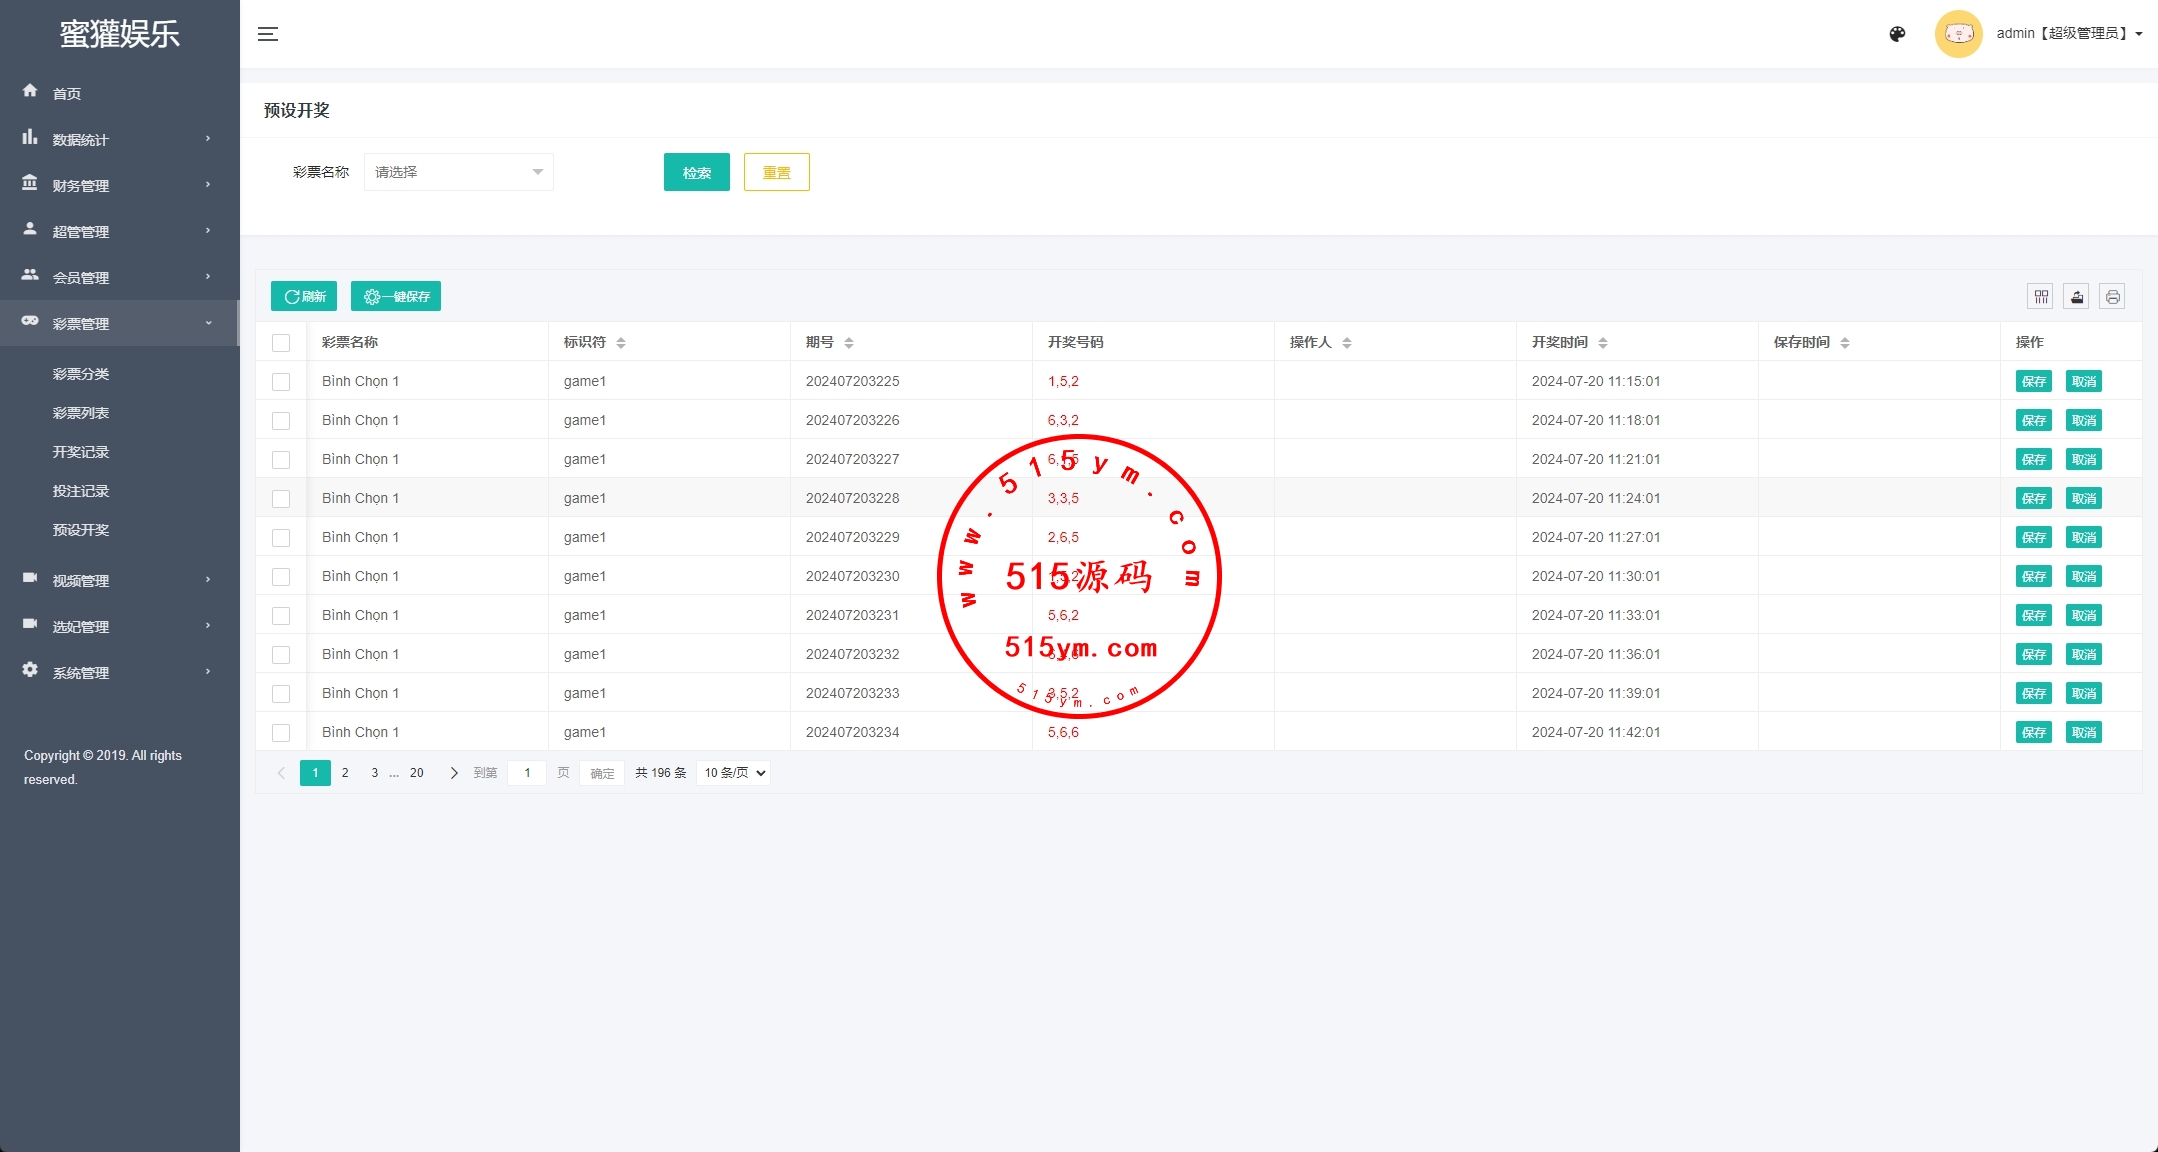Click the 检索 search button
This screenshot has width=2158, height=1152.
tap(696, 172)
